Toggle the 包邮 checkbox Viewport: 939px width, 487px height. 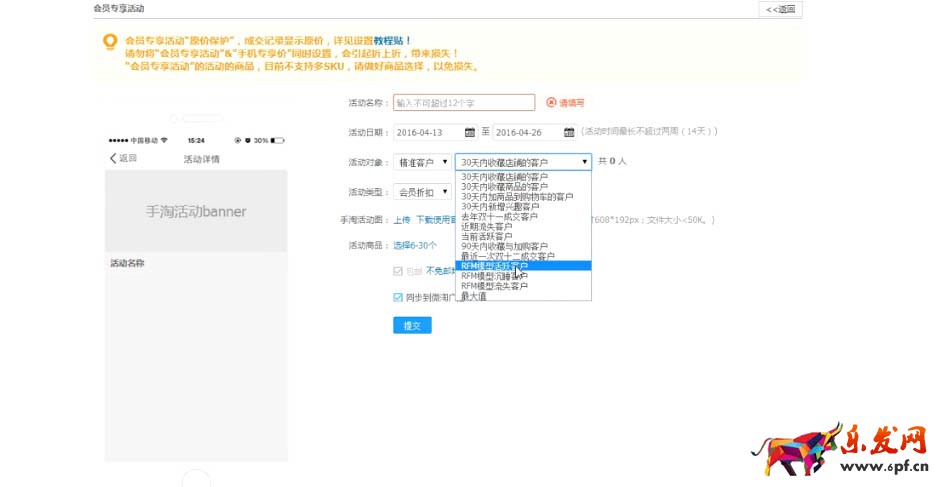(399, 271)
